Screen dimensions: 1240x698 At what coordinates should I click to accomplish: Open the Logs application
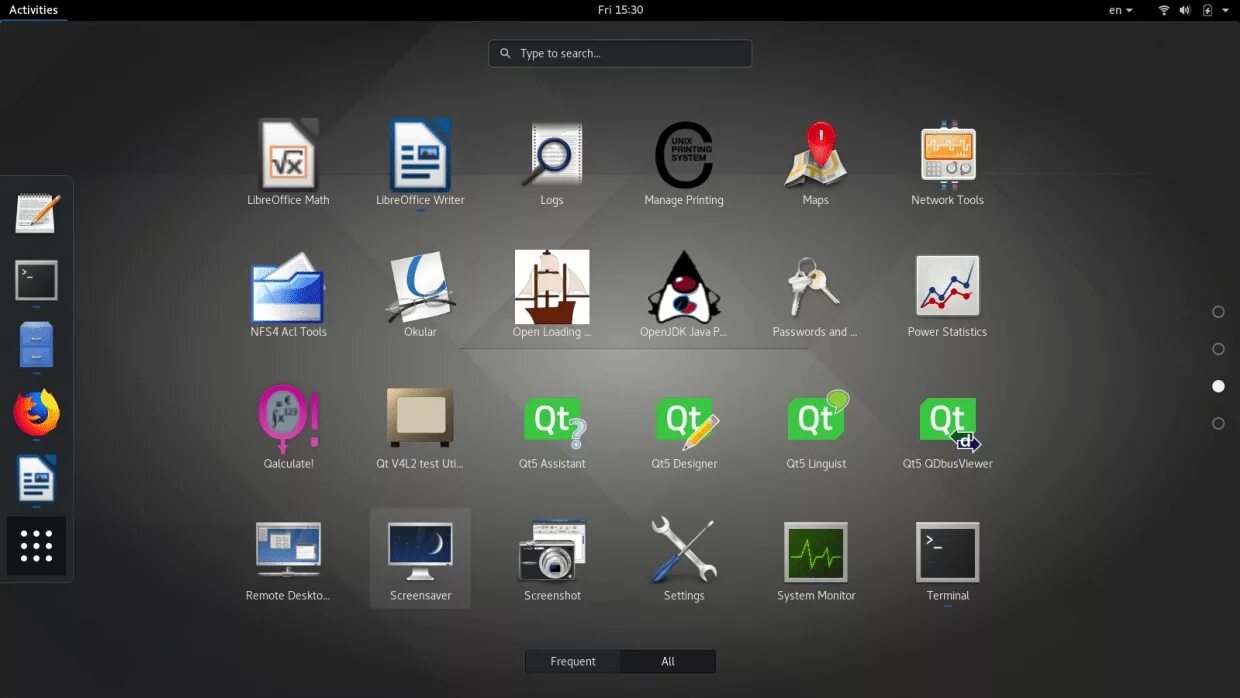552,163
